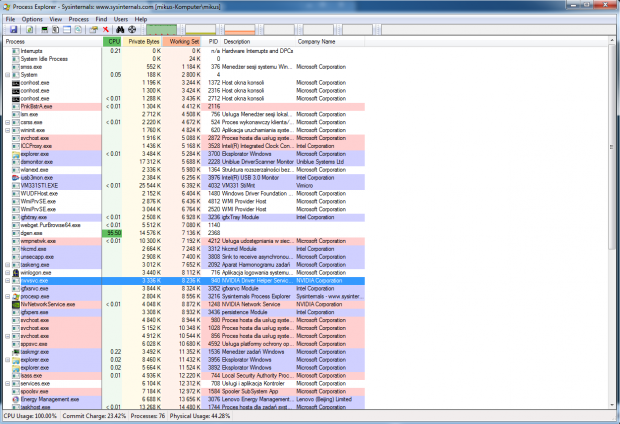
Task: Sort by Working Set column header
Action: [182, 42]
